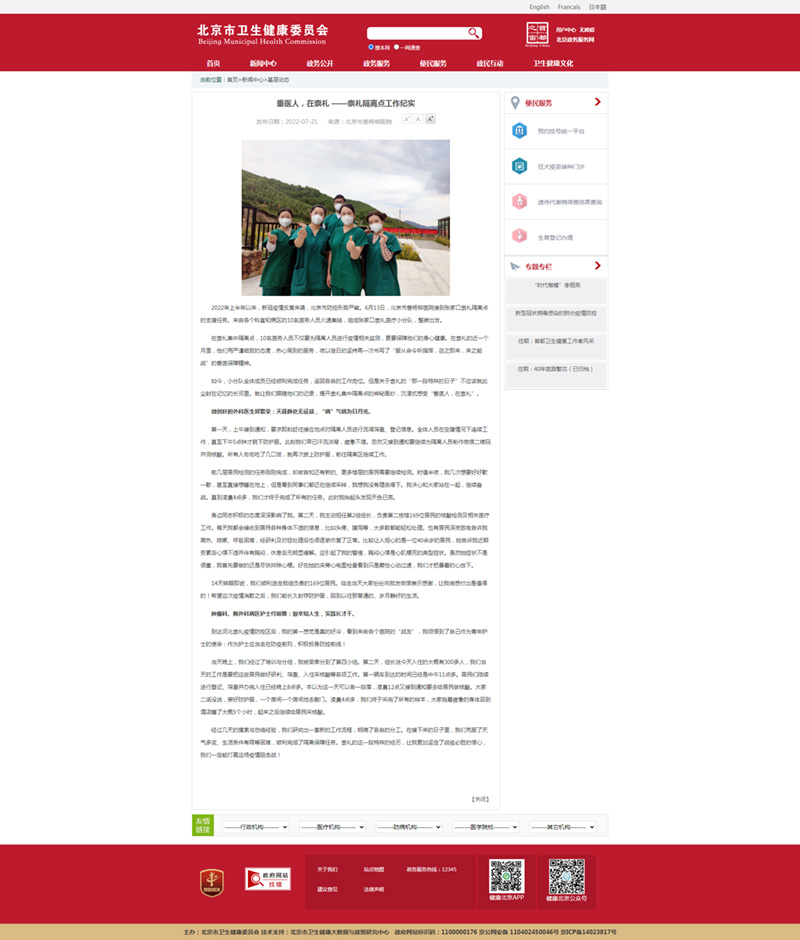The height and width of the screenshot is (940, 800).
Task: Open 便民服务 navigation item
Action: click(x=433, y=63)
